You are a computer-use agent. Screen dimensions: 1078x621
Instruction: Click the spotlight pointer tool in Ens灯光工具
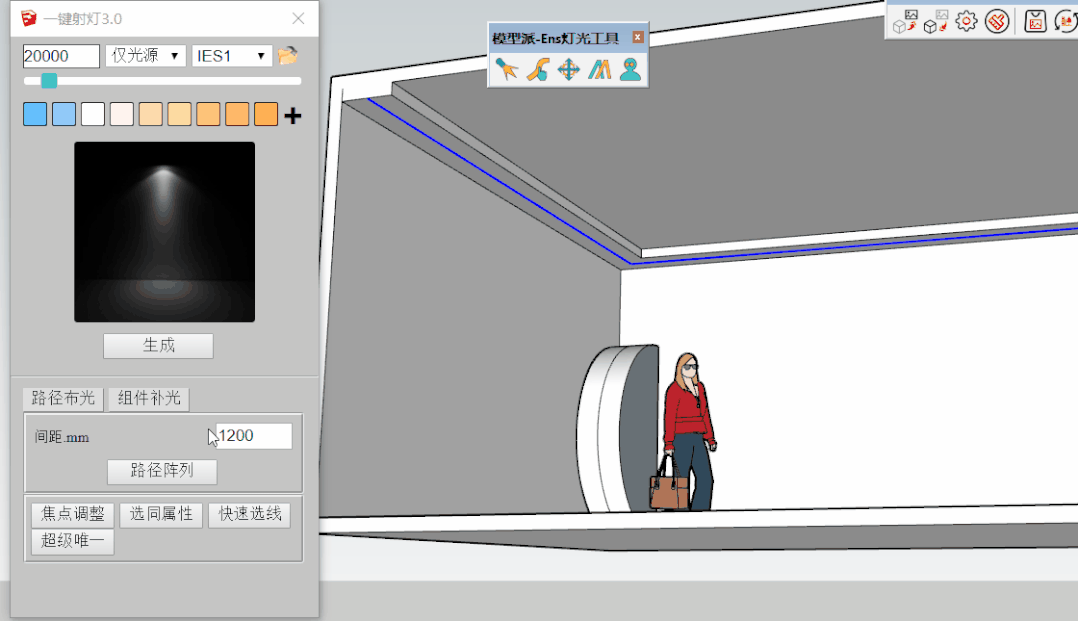507,69
